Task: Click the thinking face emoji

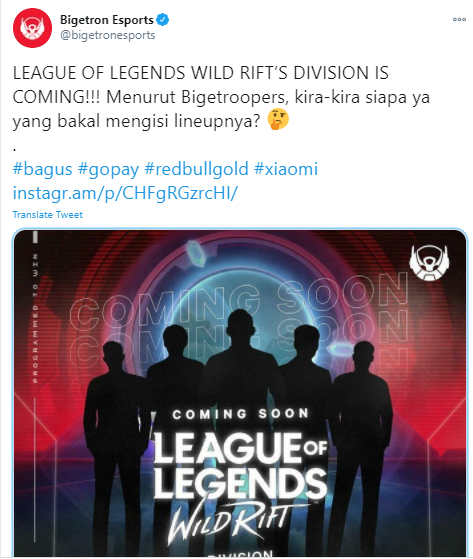Action: point(278,119)
